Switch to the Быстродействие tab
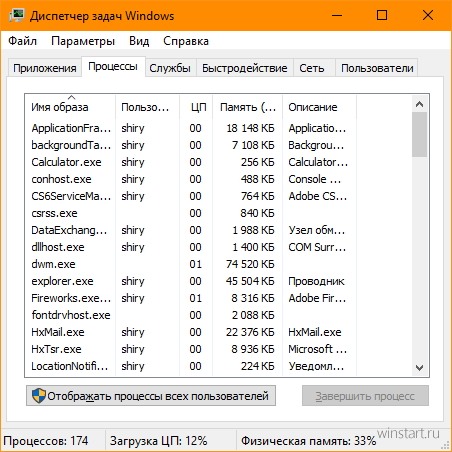Image resolution: width=452 pixels, height=452 pixels. (x=244, y=68)
